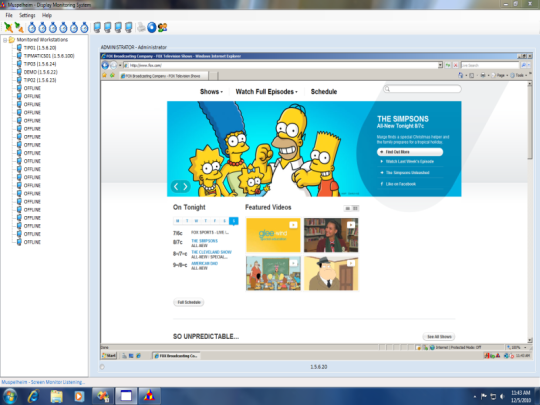
Task: Select workstation TIP03 (1.5.6.24)
Action: [x=40, y=64]
